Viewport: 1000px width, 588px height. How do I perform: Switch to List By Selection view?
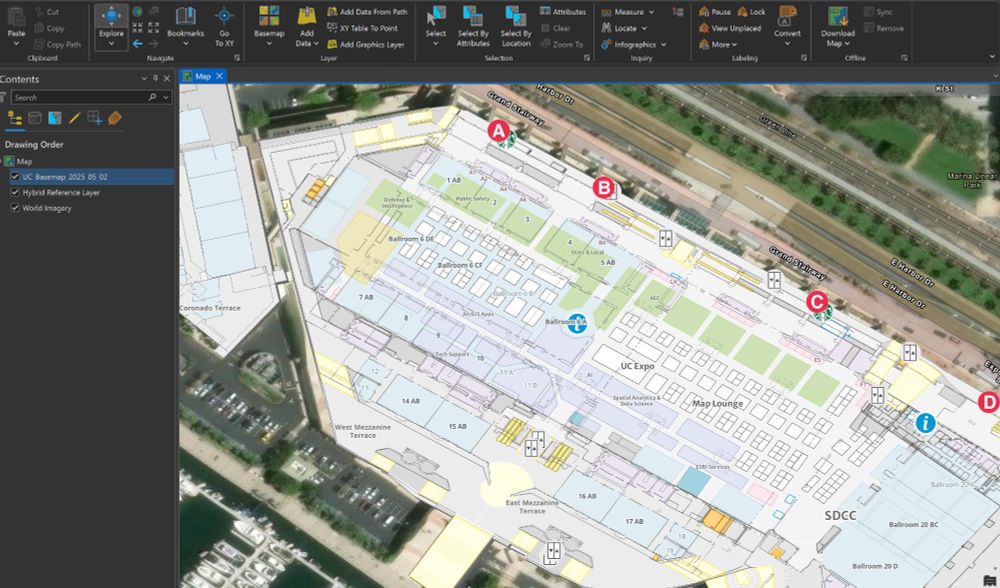click(55, 118)
